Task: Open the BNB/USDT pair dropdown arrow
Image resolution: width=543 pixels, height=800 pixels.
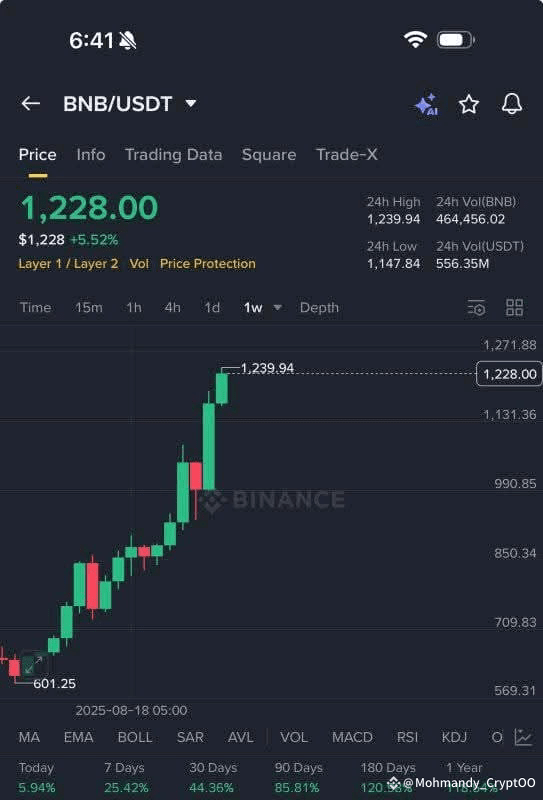Action: (x=190, y=104)
